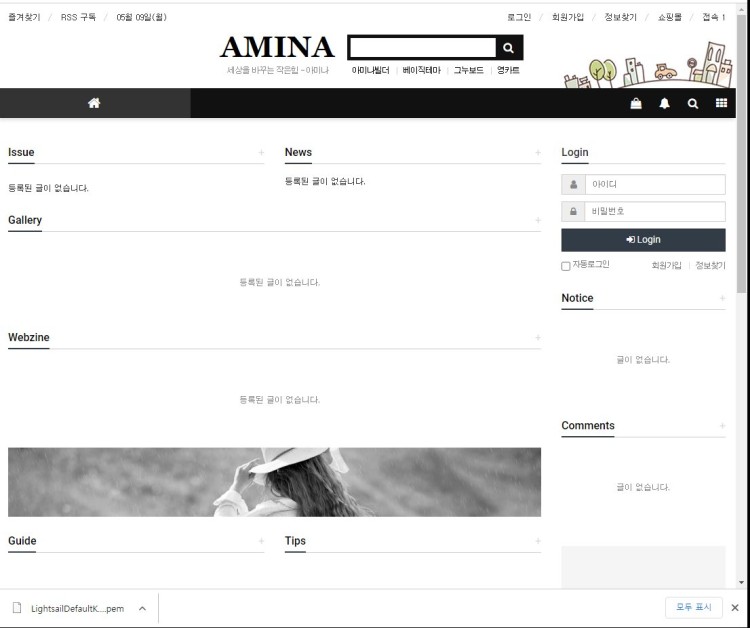Expand the Gallery section plus icon

coord(538,220)
